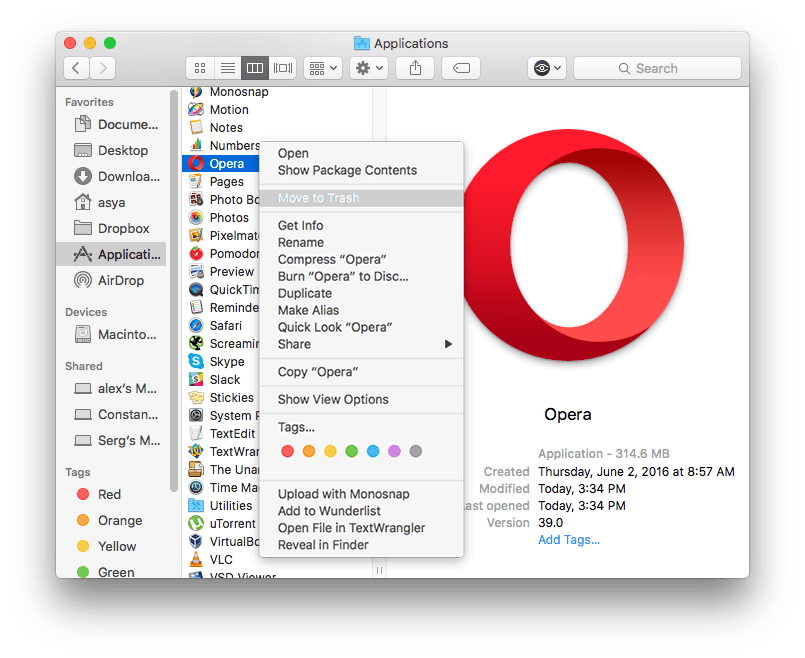Expand the Share submenu
The width and height of the screenshot is (805, 658).
[x=293, y=344]
